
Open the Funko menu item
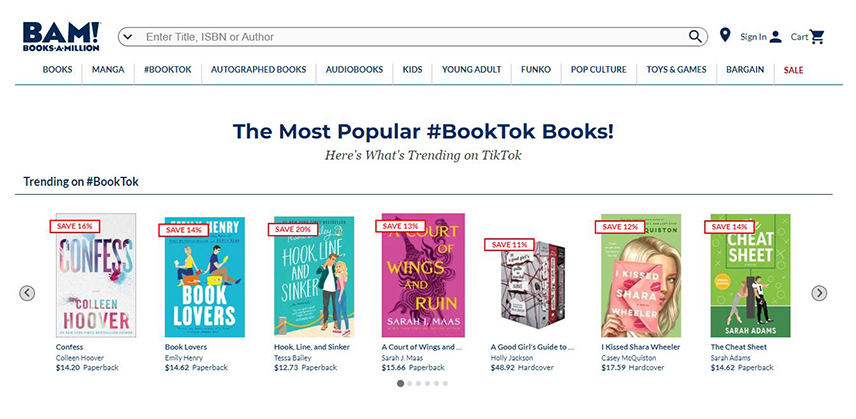(536, 70)
